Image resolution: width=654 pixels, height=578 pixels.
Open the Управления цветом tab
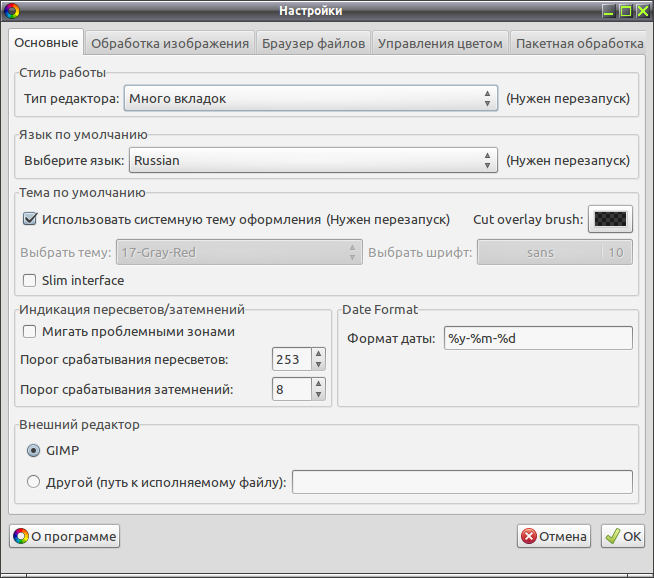tap(440, 43)
